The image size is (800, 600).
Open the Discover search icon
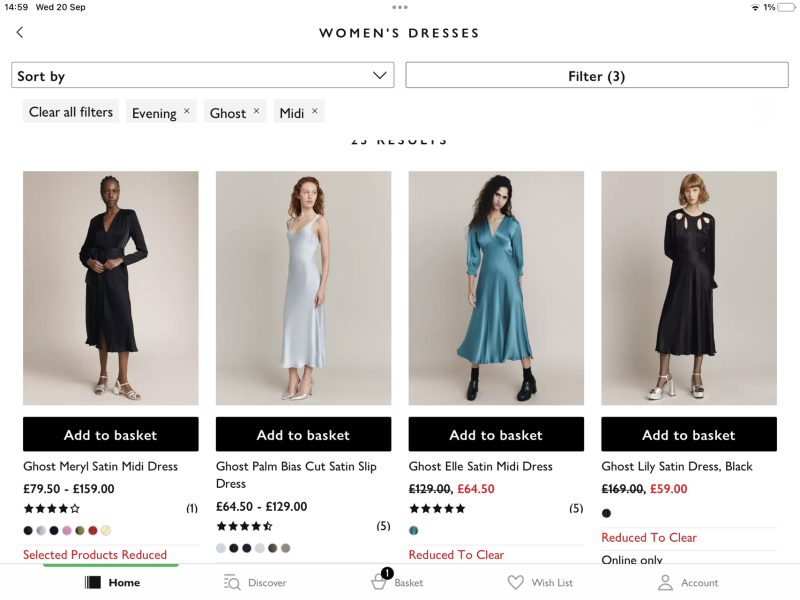tap(232, 582)
